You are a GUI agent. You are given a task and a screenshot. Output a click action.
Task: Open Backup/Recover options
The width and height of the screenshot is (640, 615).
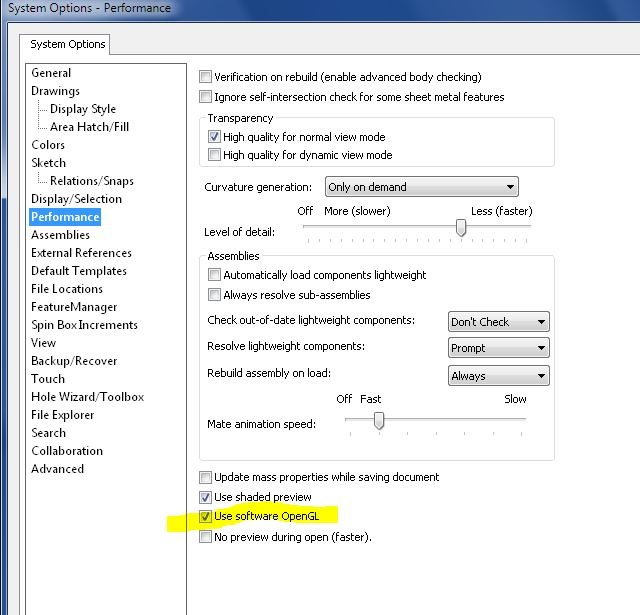[x=74, y=361]
